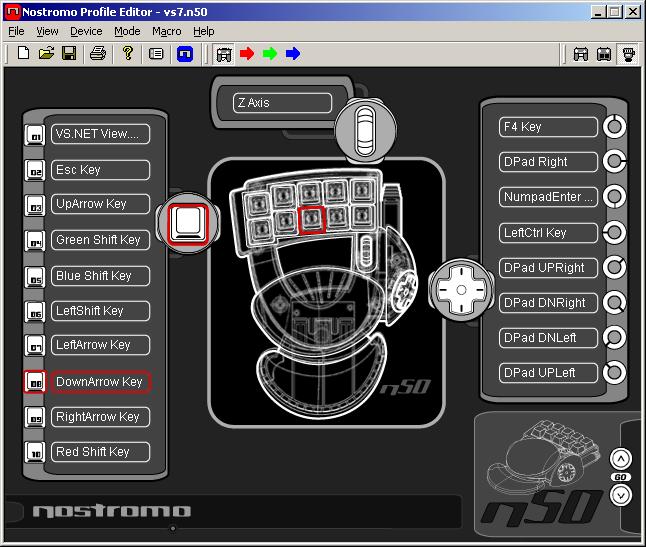Open the Mode menu
Screen dimensions: 646x547
(x=127, y=31)
